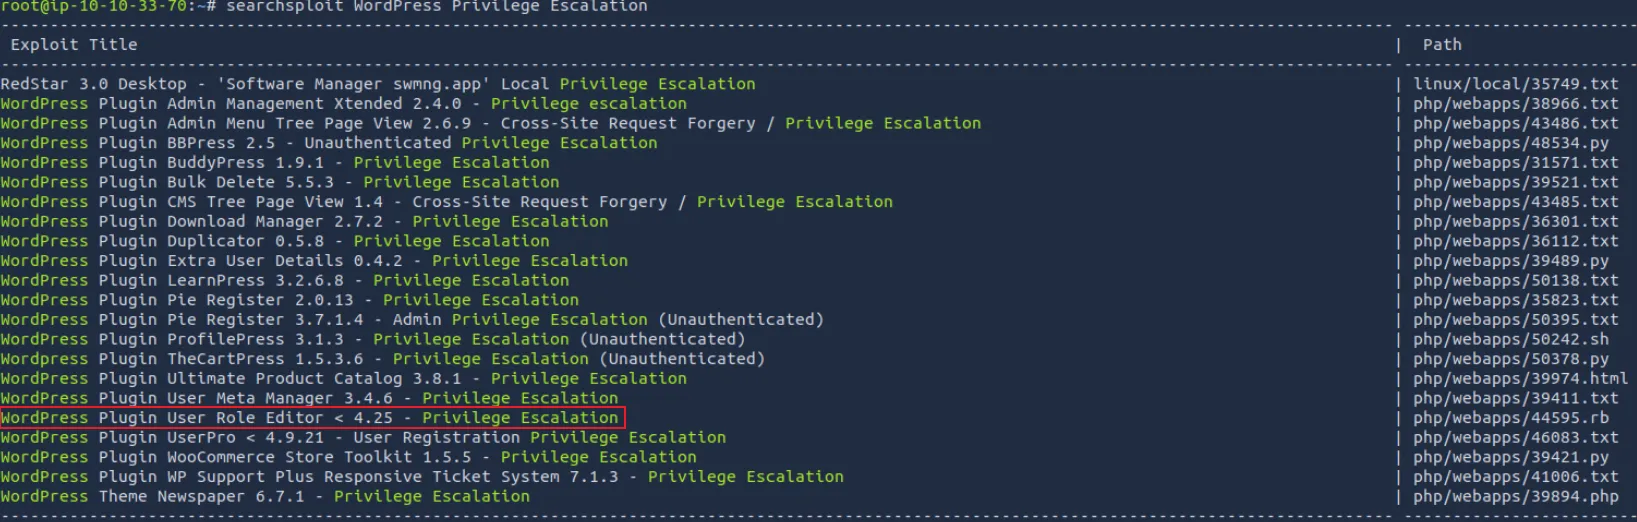Image resolution: width=1637 pixels, height=522 pixels.
Task: Select the UserPro < 4.9.21 exploit line
Action: (x=363, y=438)
